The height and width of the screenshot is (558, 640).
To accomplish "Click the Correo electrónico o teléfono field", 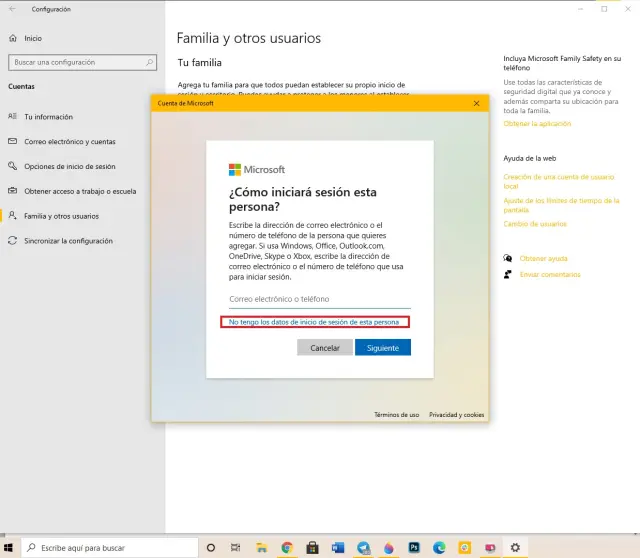I will [319, 299].
